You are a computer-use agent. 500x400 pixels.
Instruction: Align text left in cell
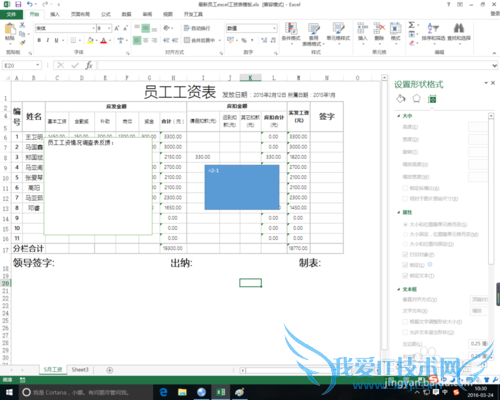137,40
